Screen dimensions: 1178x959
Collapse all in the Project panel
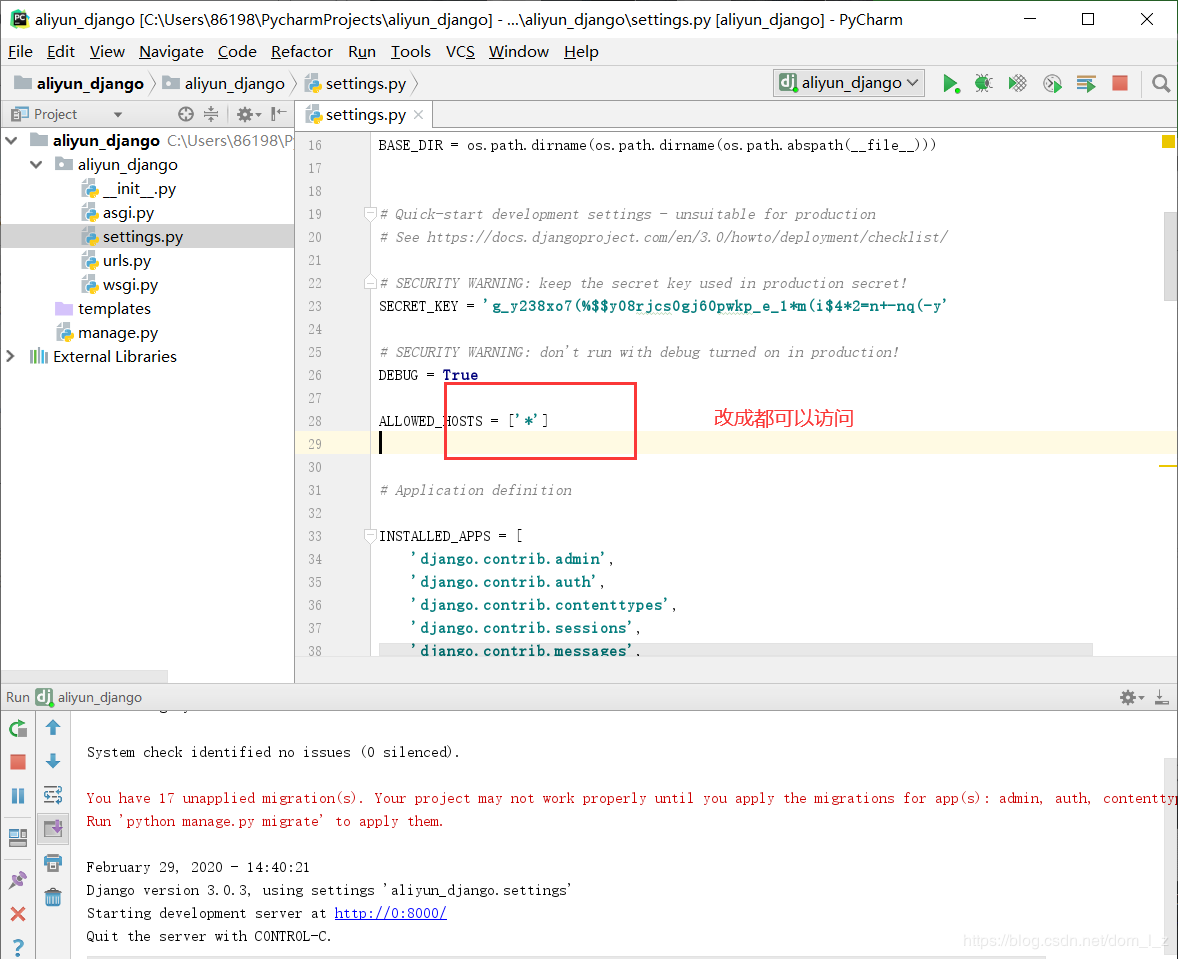click(211, 114)
